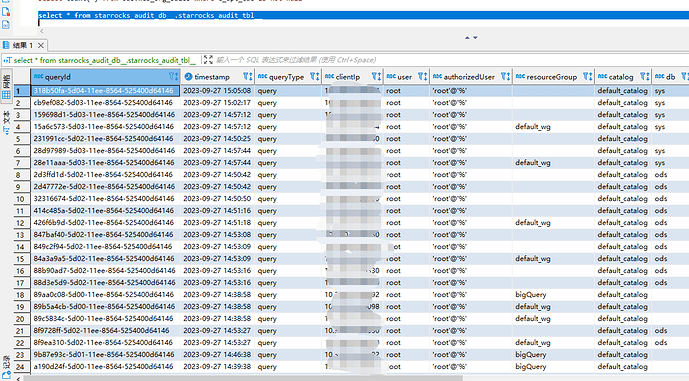The width and height of the screenshot is (689, 381).
Task: Switch to 网格 grid view side tab
Action: click(x=6, y=88)
